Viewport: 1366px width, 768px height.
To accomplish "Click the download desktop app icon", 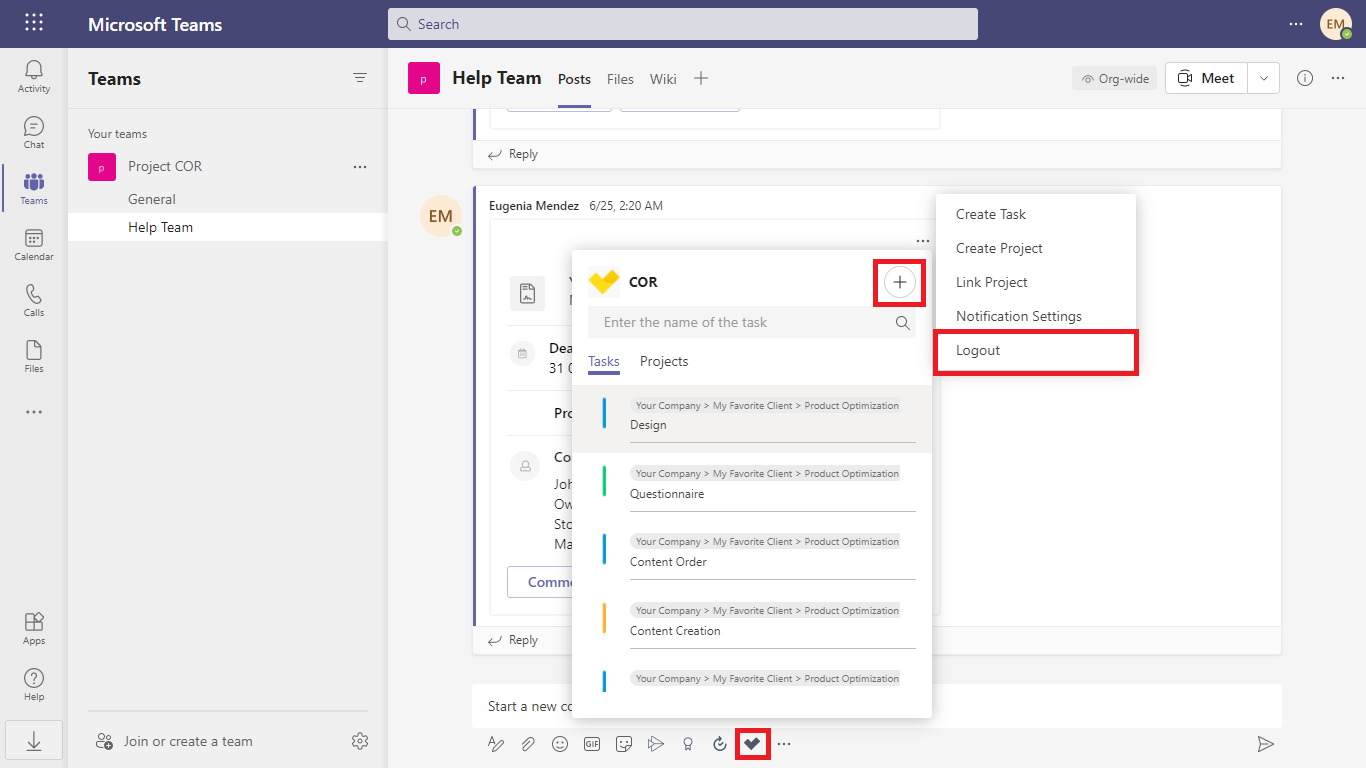I will point(34,741).
